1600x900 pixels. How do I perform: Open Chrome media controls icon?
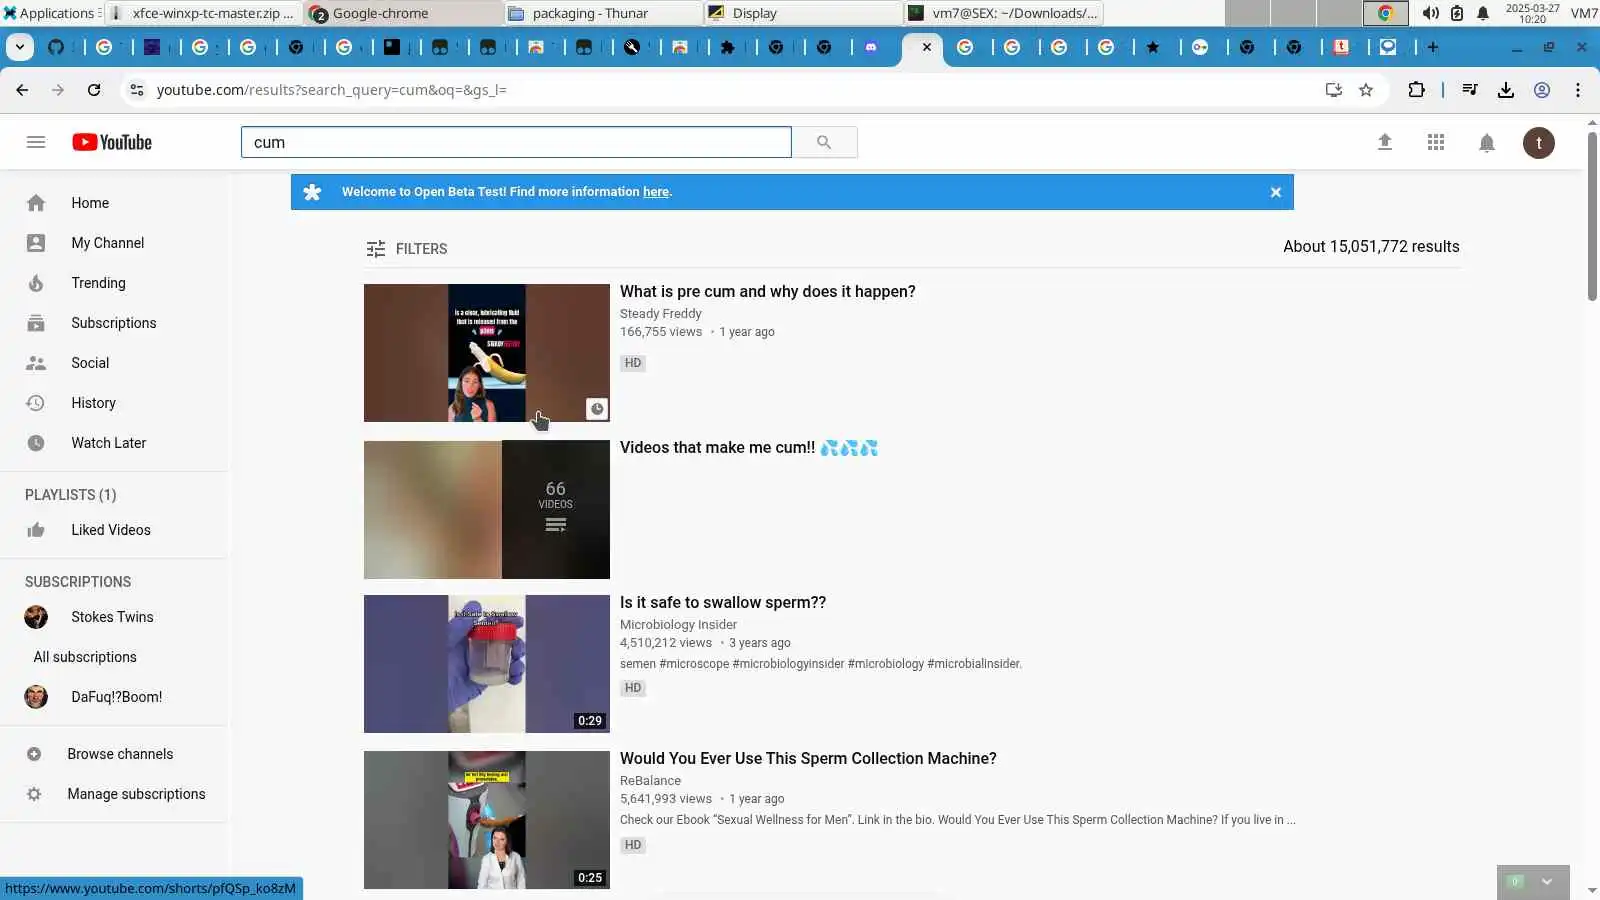pyautogui.click(x=1470, y=90)
